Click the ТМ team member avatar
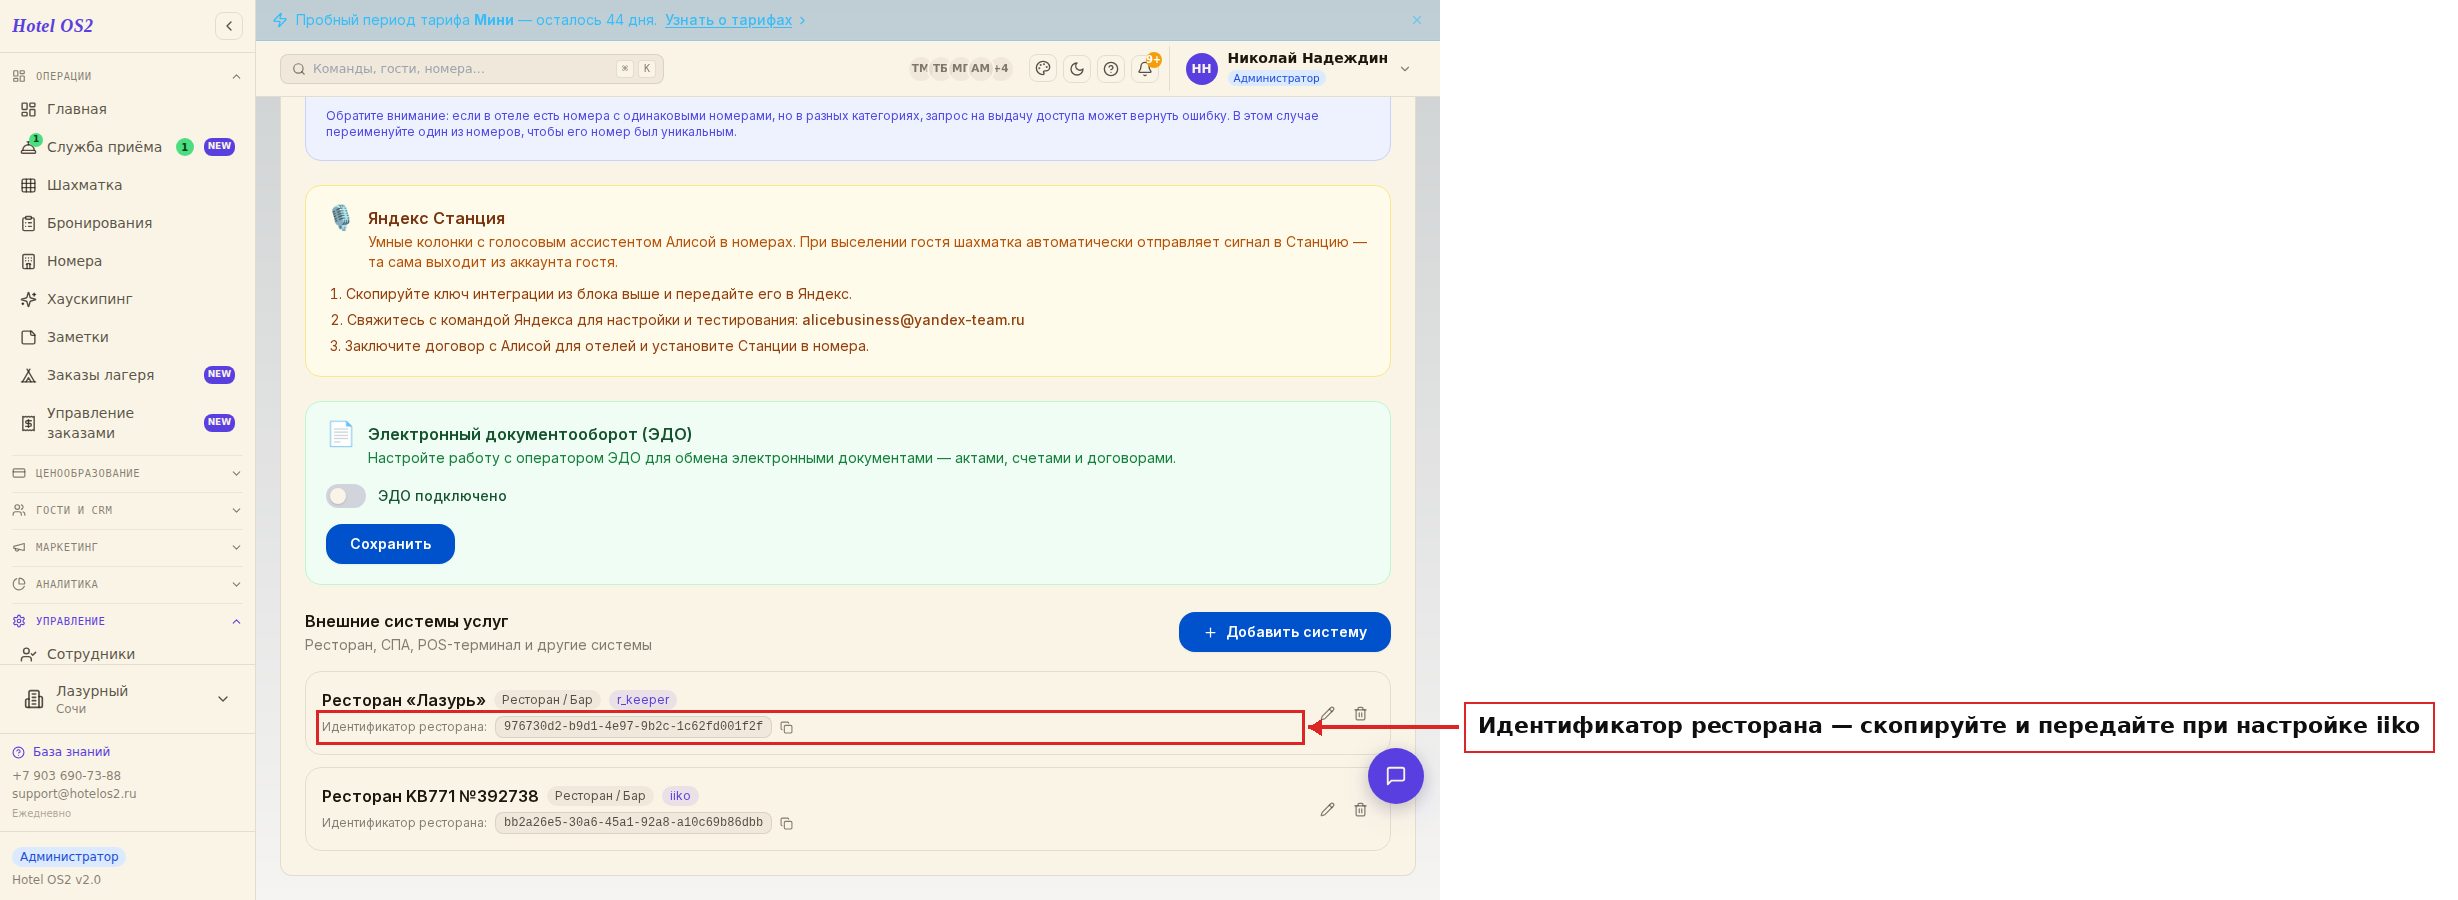Screen dimensions: 2458x900 tap(919, 68)
